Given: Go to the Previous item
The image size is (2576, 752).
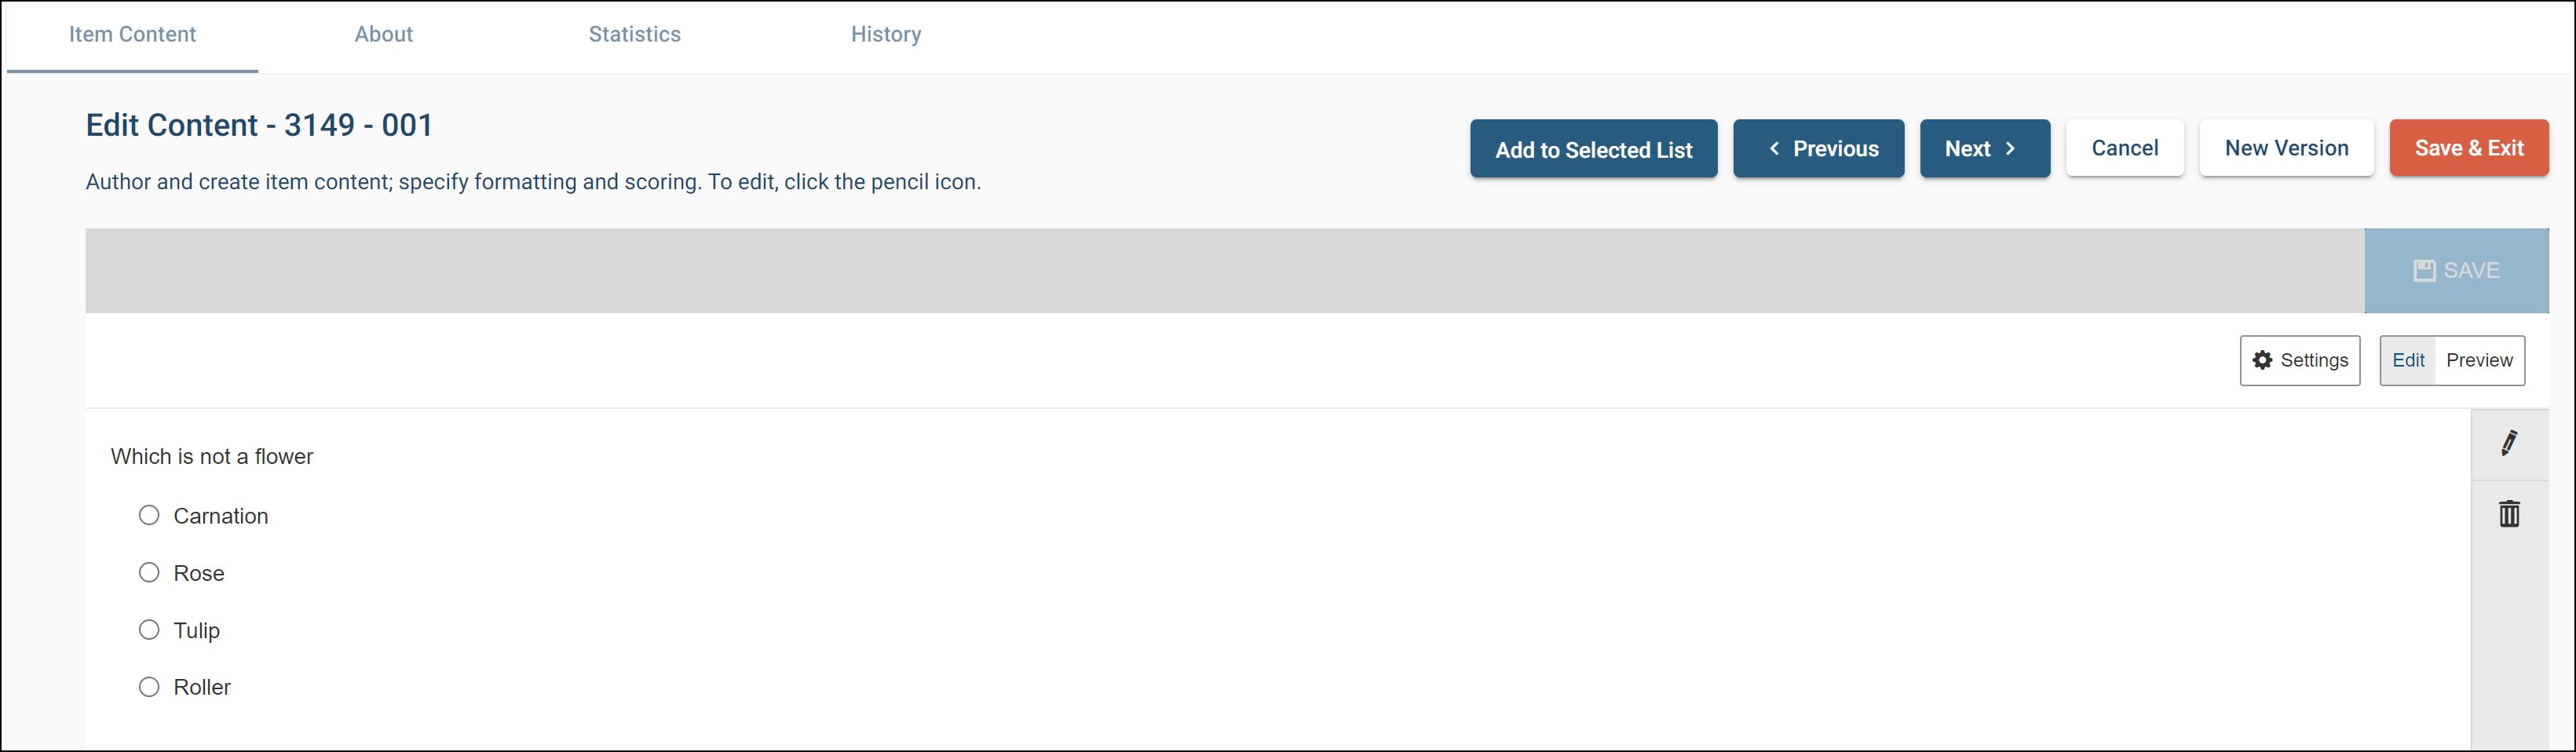Looking at the screenshot, I should (1818, 149).
